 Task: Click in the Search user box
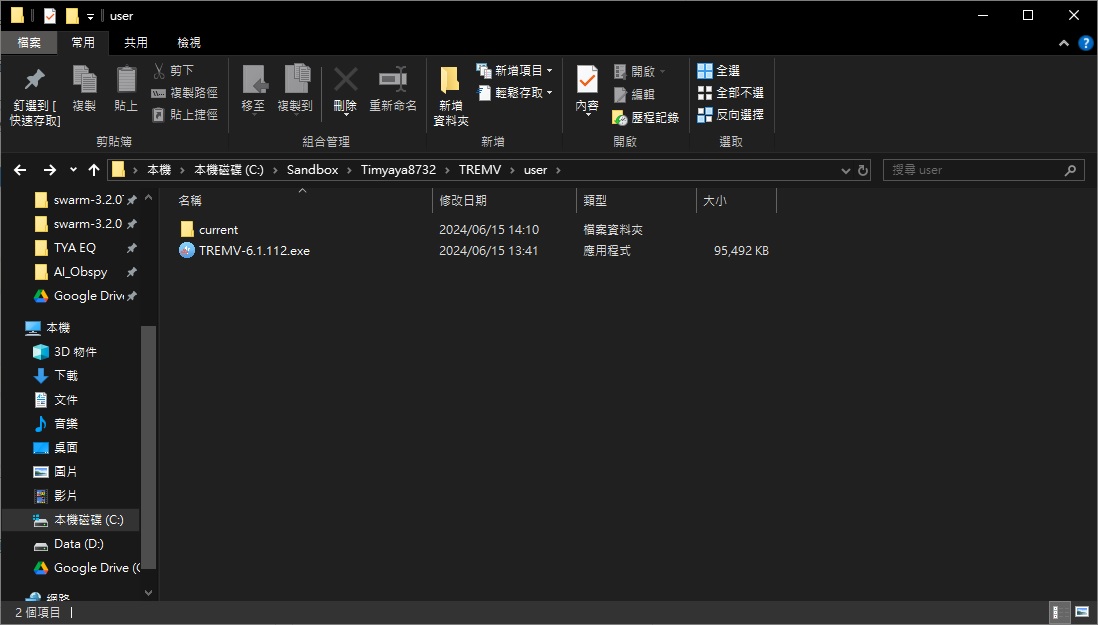[x=983, y=170]
